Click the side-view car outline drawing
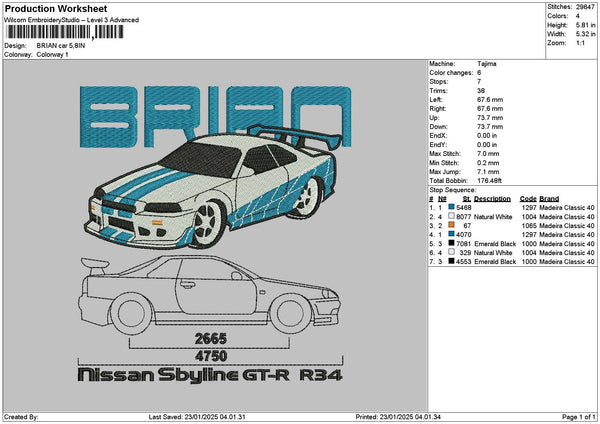 [209, 296]
